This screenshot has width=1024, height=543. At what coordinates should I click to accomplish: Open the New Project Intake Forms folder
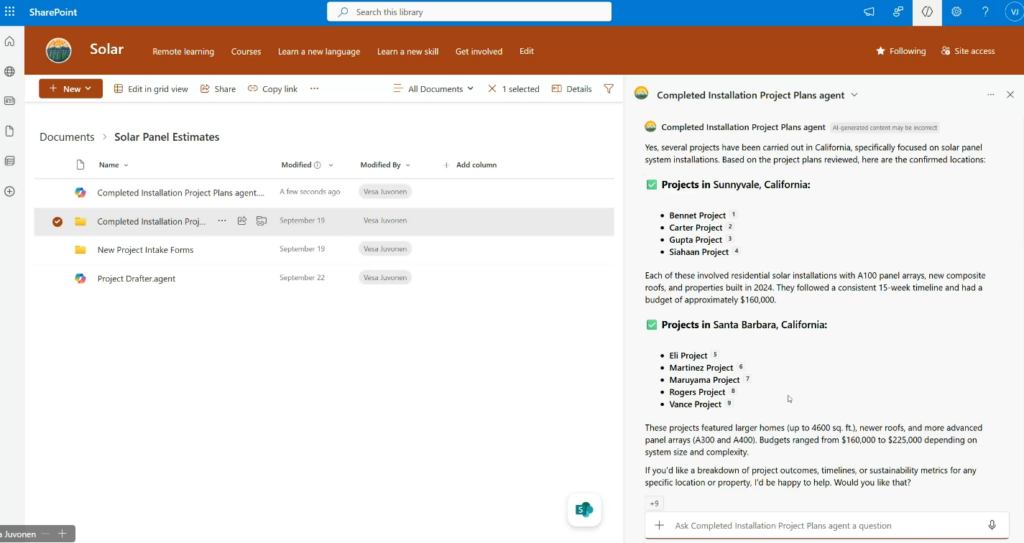[x=145, y=250]
